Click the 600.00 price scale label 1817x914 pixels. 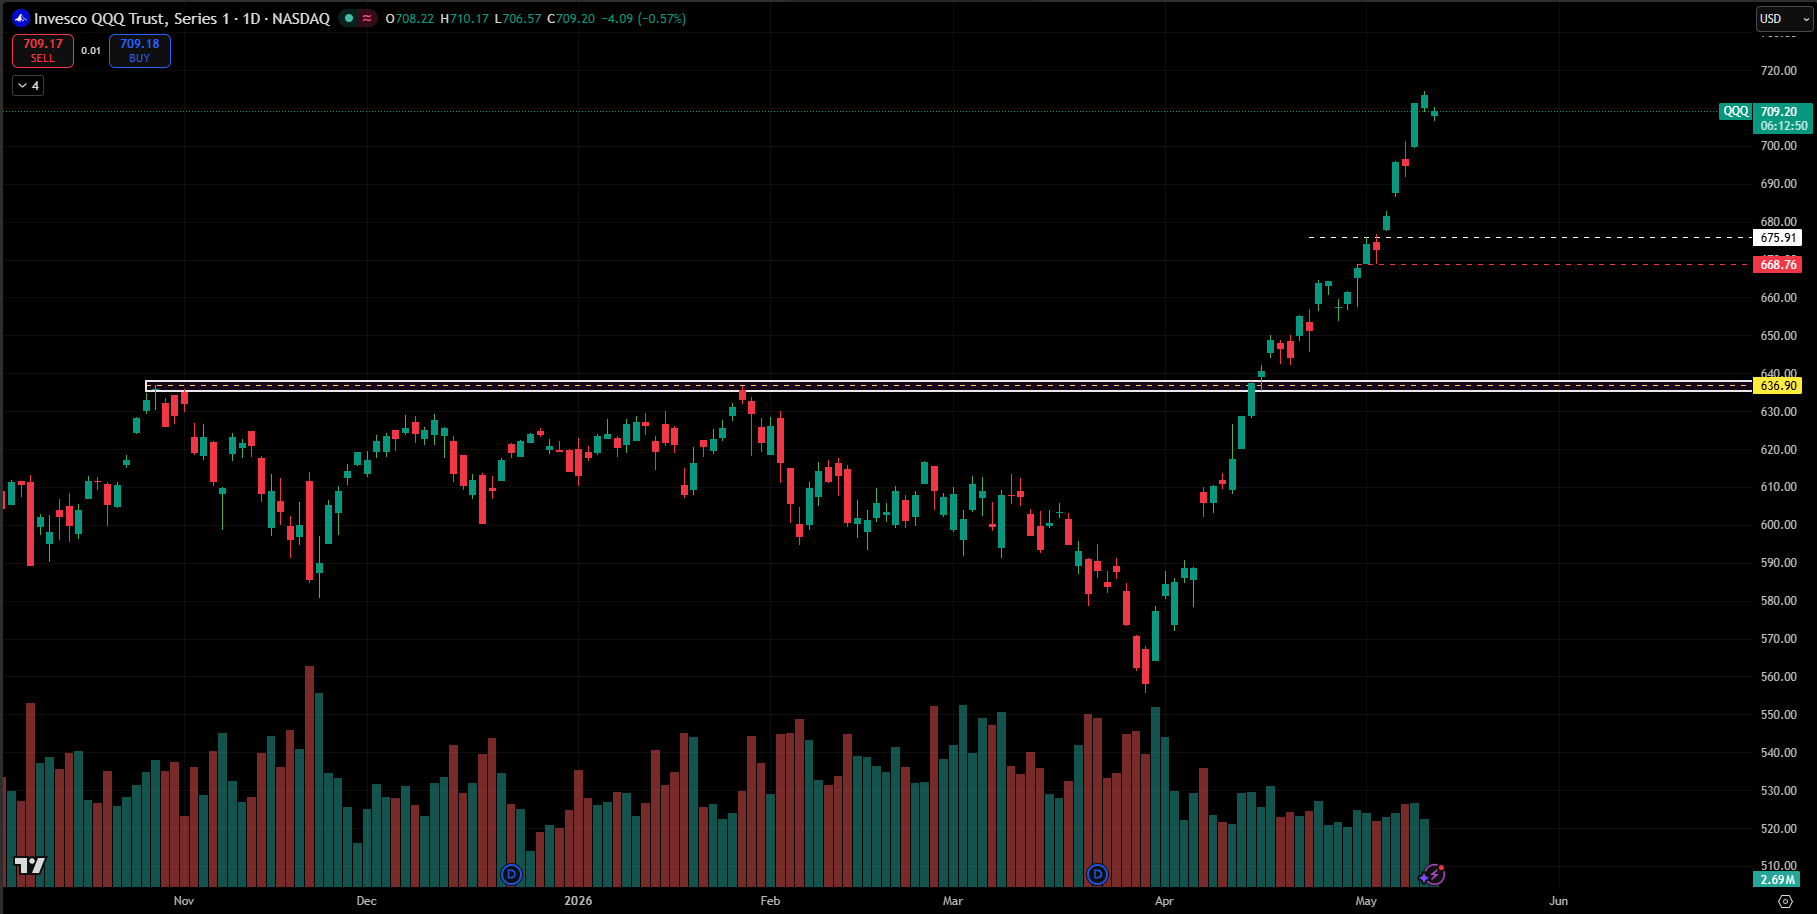1779,525
